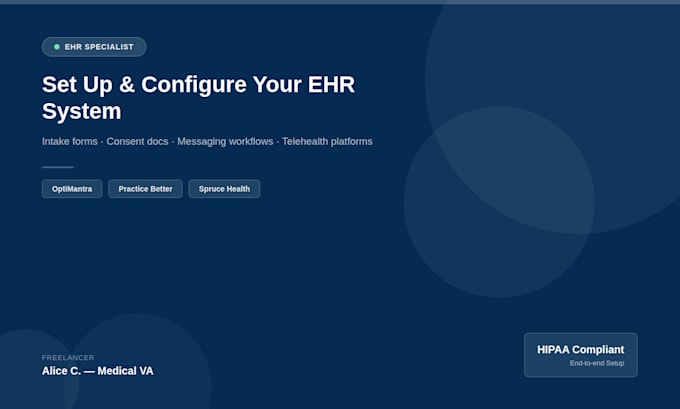Click the 'Alice C. — Medical VA' name
The height and width of the screenshot is (409, 680).
click(x=98, y=371)
